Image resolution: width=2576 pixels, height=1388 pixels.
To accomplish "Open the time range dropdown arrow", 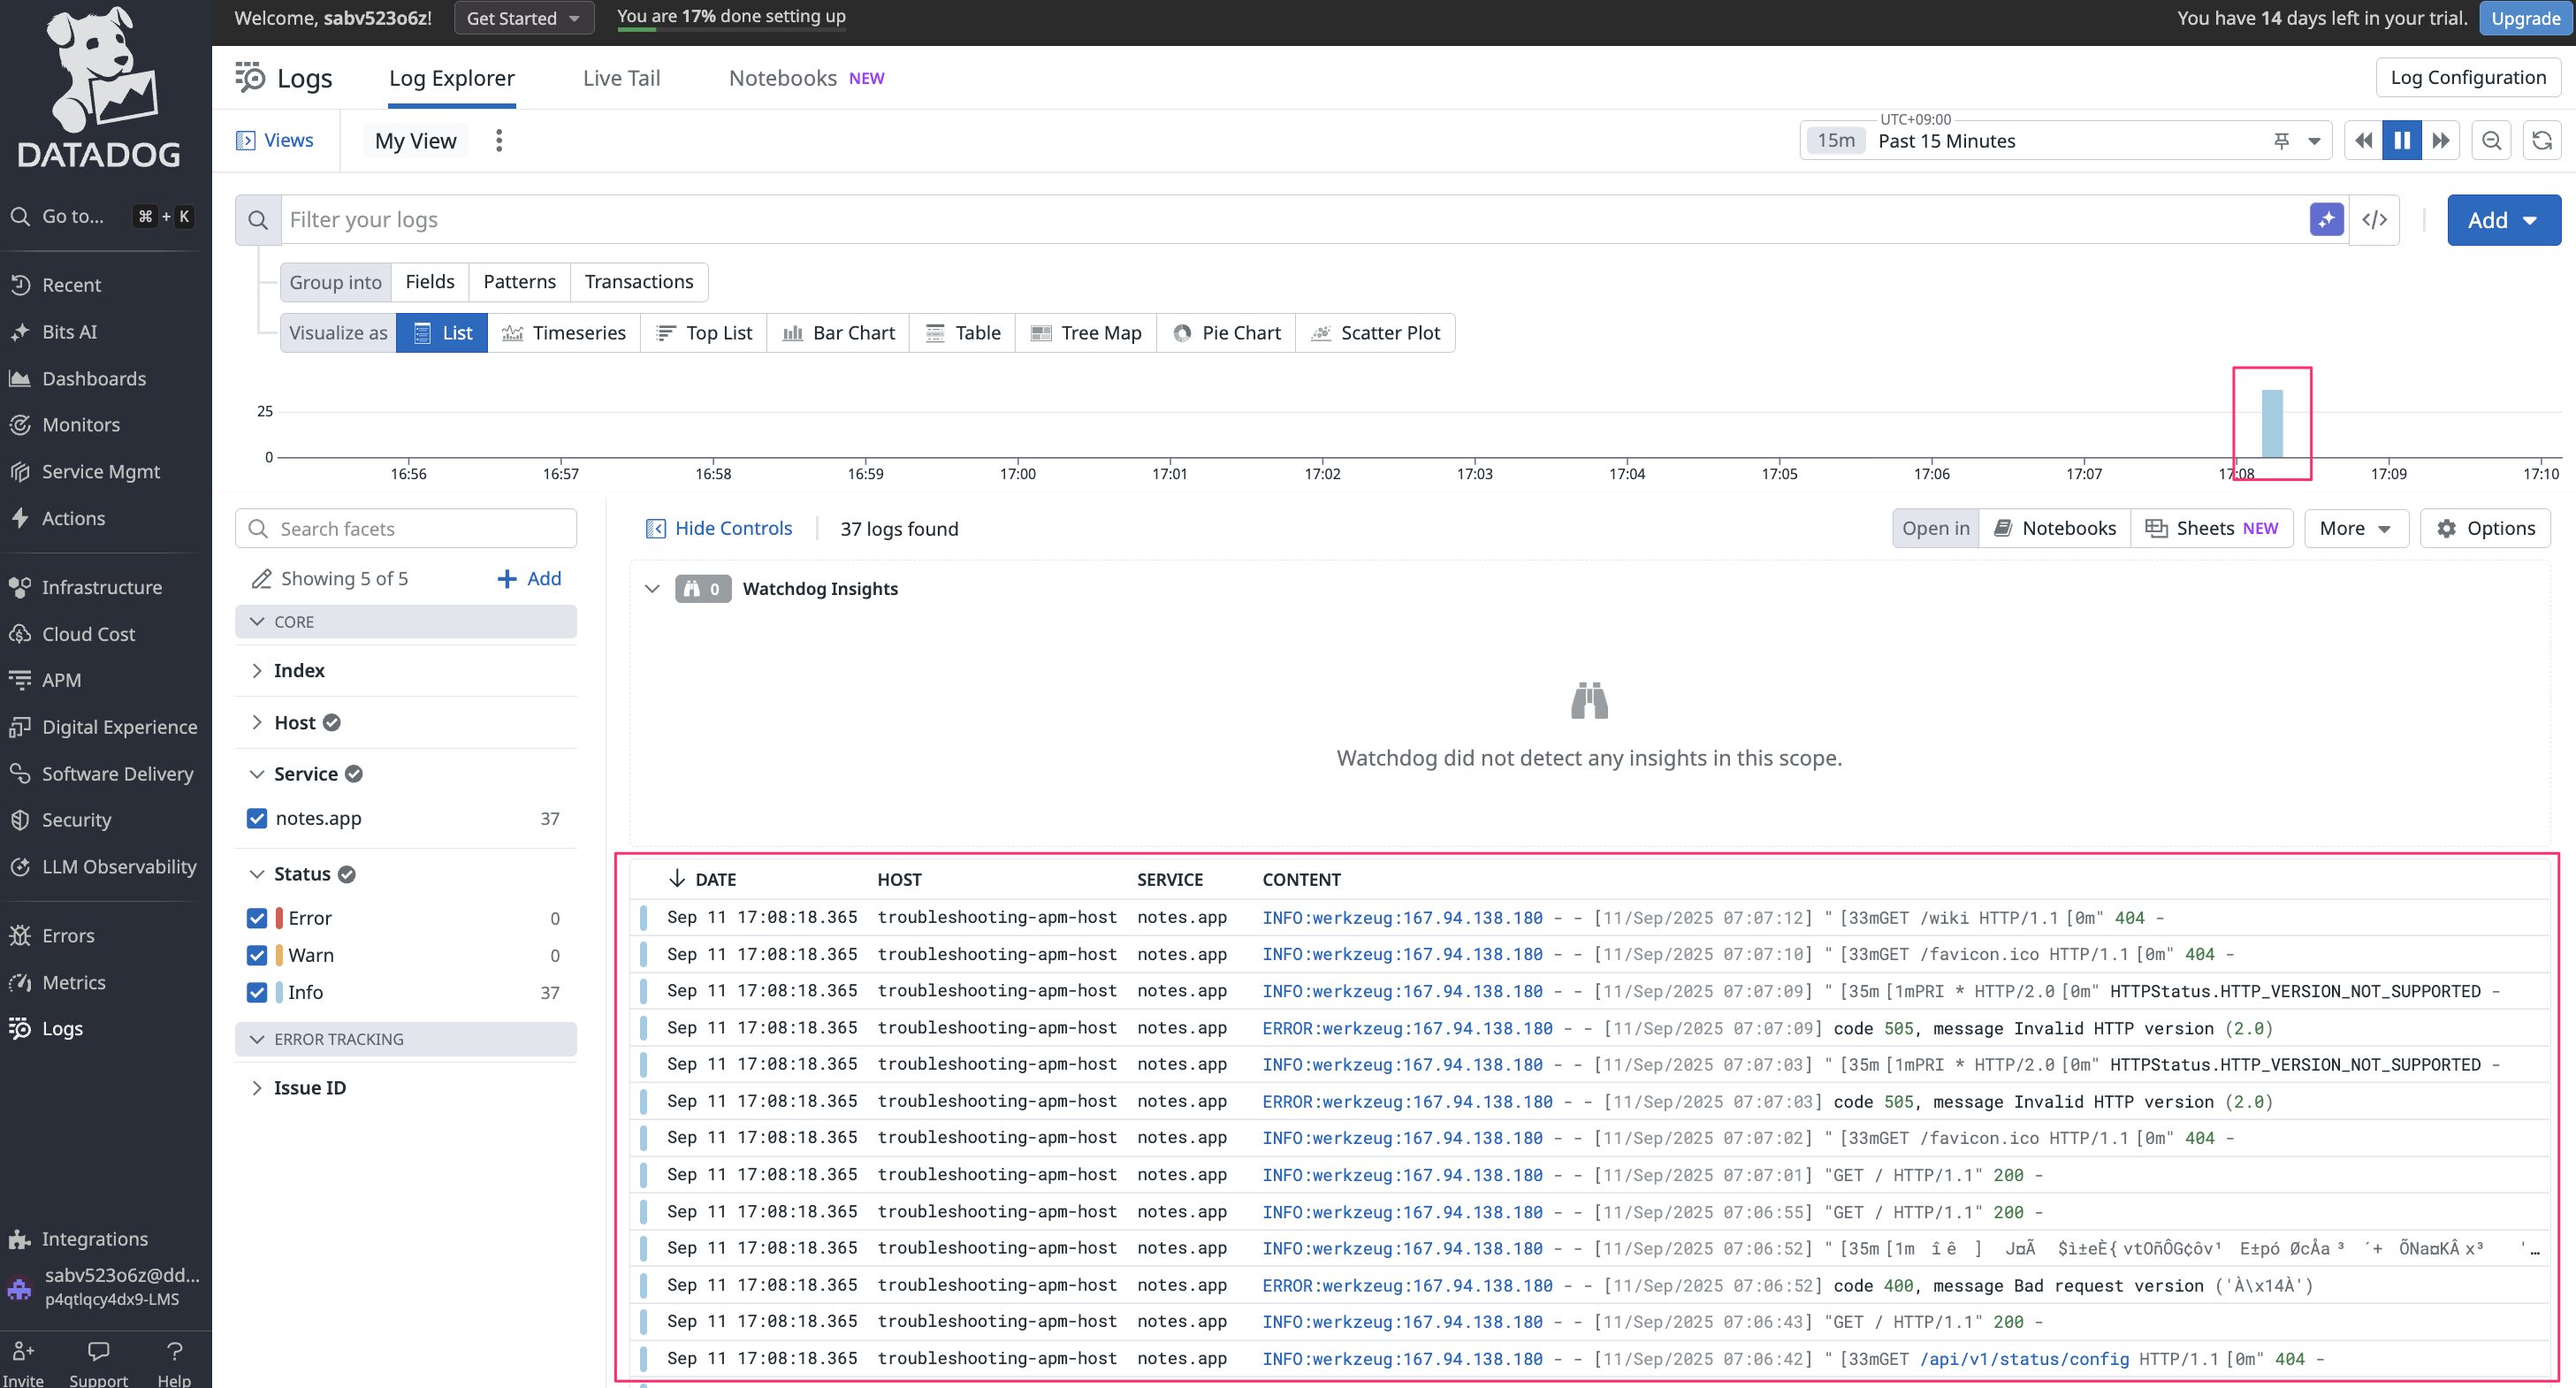I will click(x=2314, y=141).
